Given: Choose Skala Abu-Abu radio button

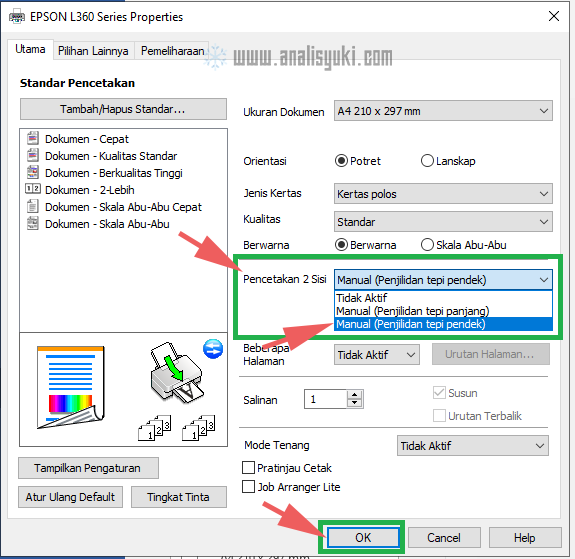Looking at the screenshot, I should (427, 245).
